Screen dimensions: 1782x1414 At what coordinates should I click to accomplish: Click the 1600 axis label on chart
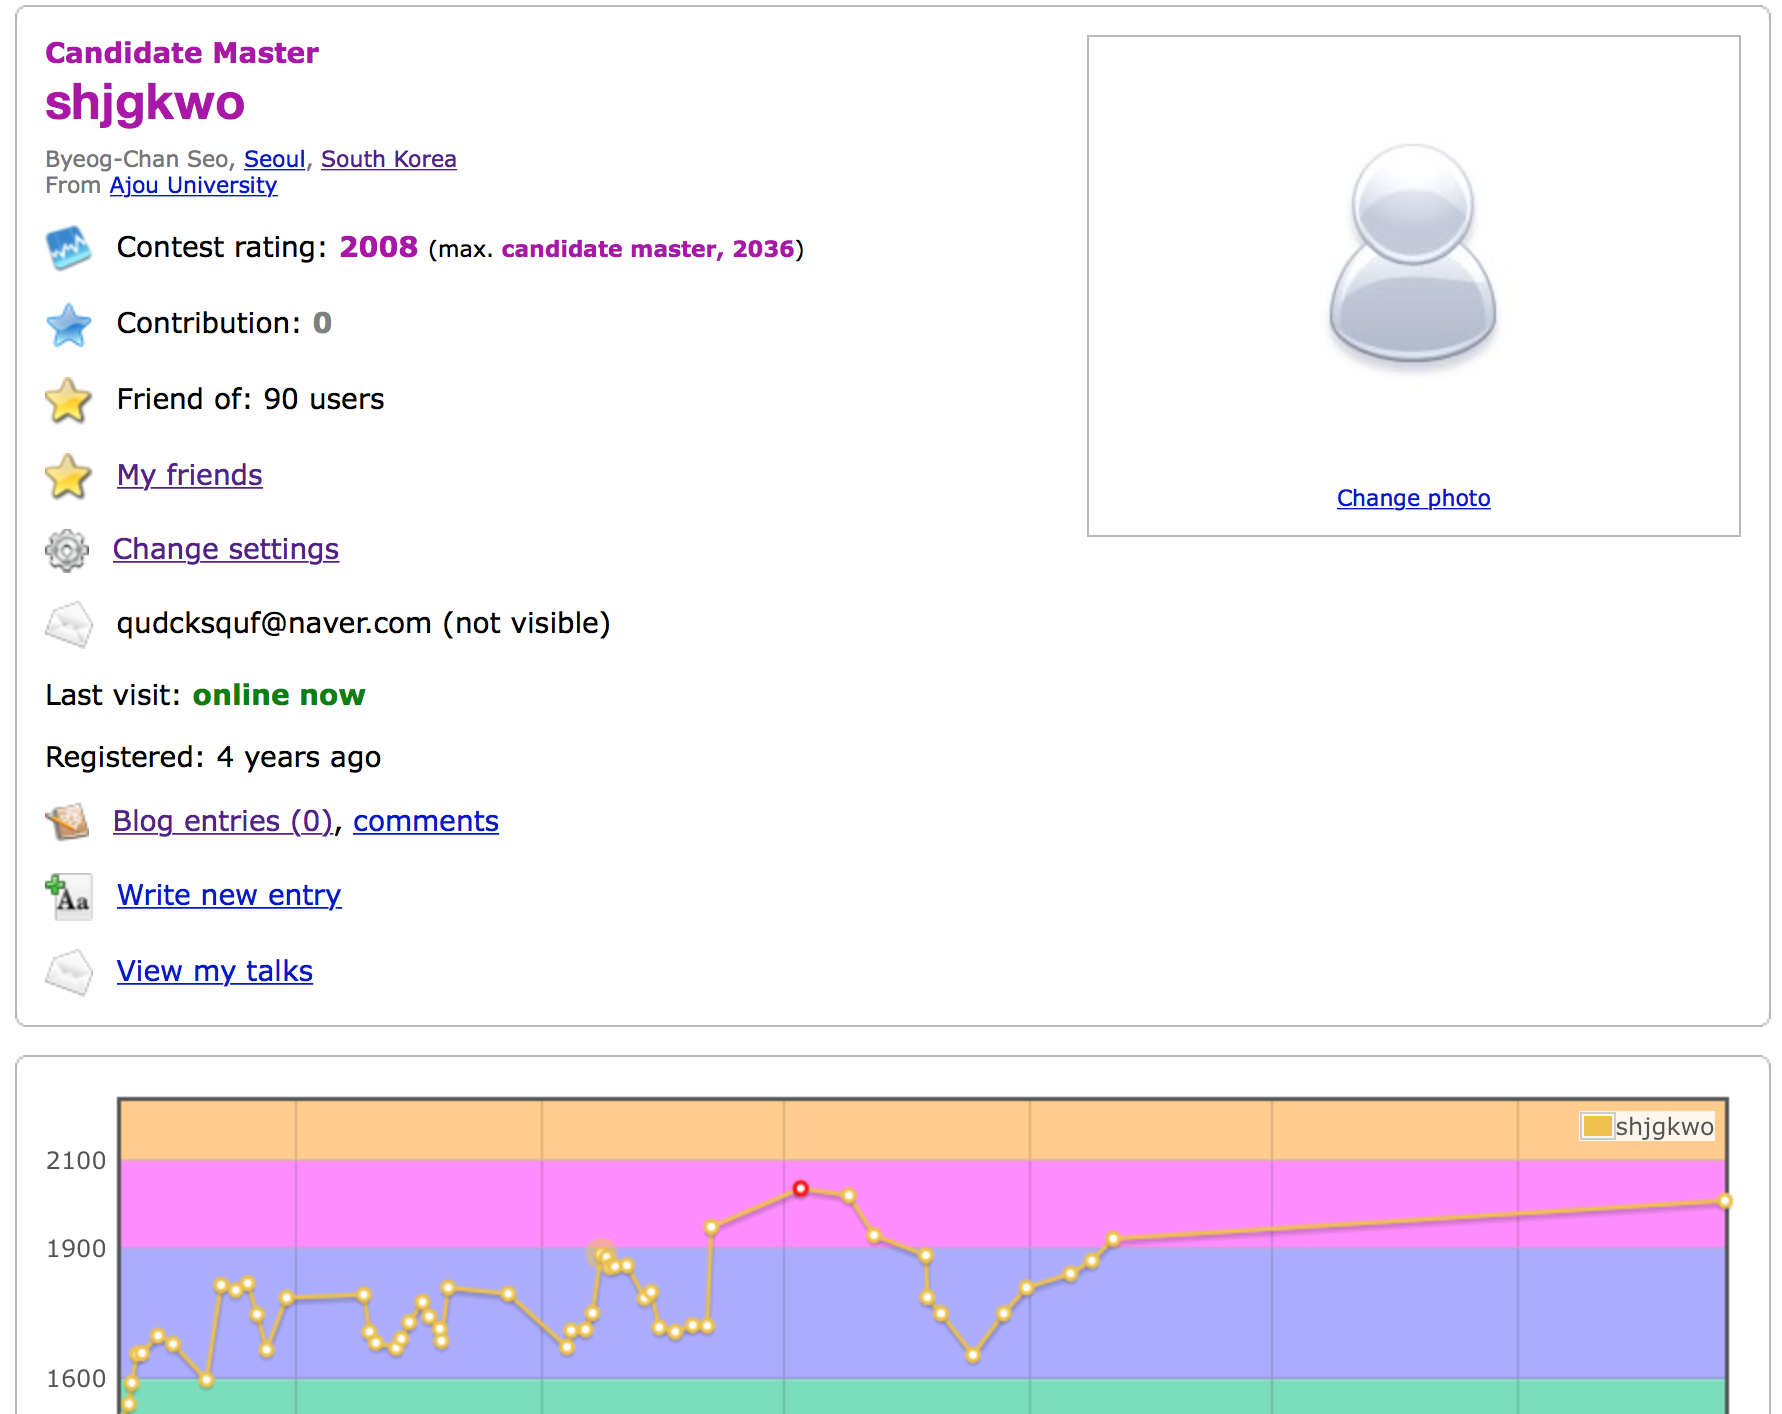76,1379
